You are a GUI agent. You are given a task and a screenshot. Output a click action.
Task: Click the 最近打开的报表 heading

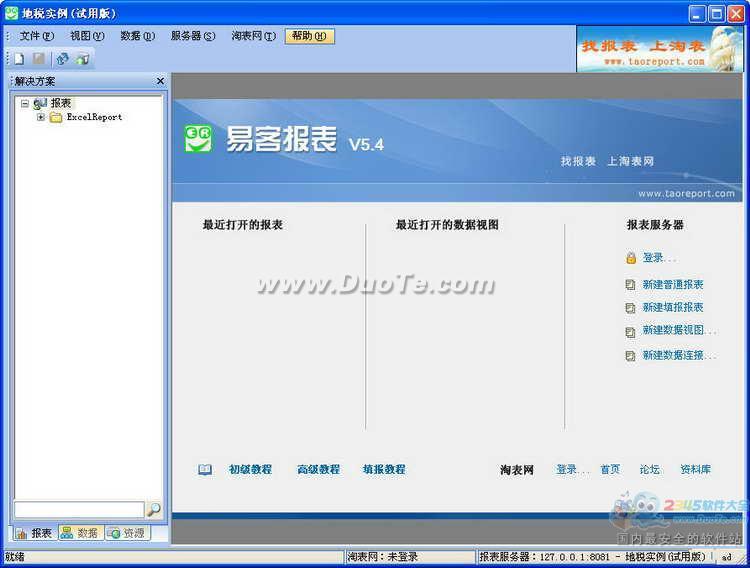[x=243, y=224]
